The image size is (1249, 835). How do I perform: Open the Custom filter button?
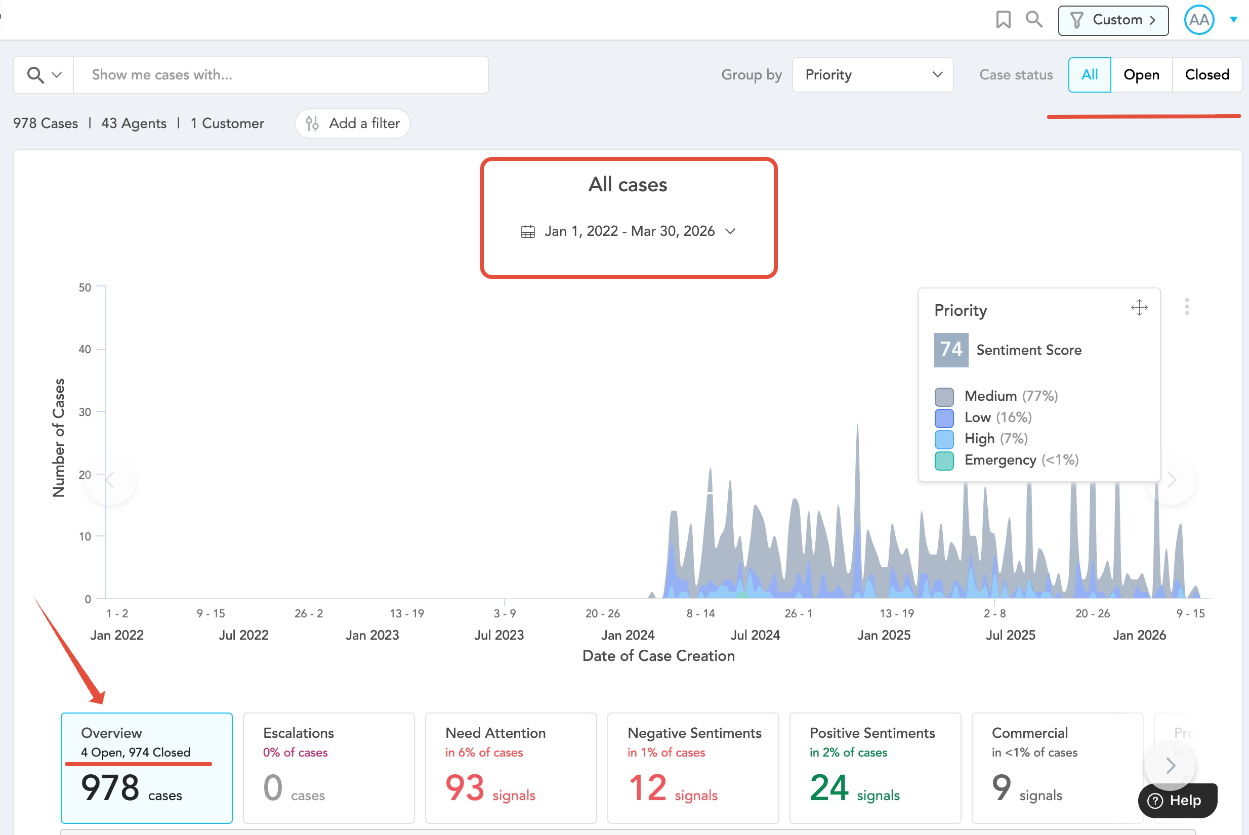click(1113, 20)
